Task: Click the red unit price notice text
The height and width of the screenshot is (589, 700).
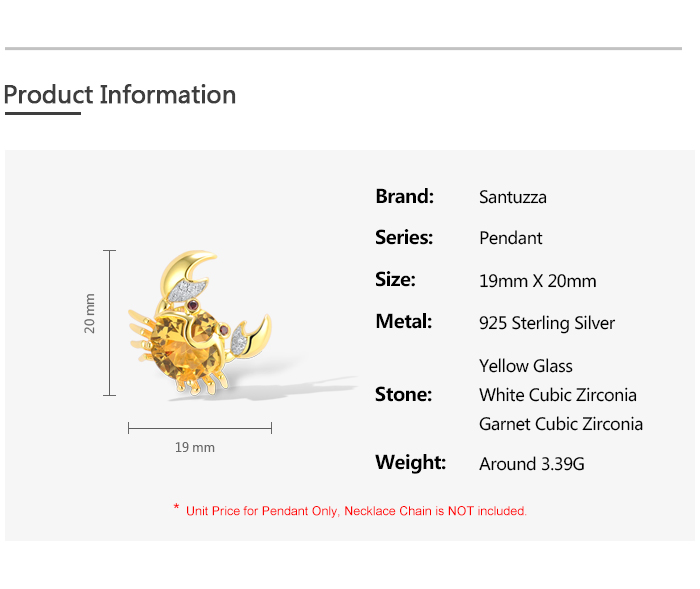Action: point(356,511)
